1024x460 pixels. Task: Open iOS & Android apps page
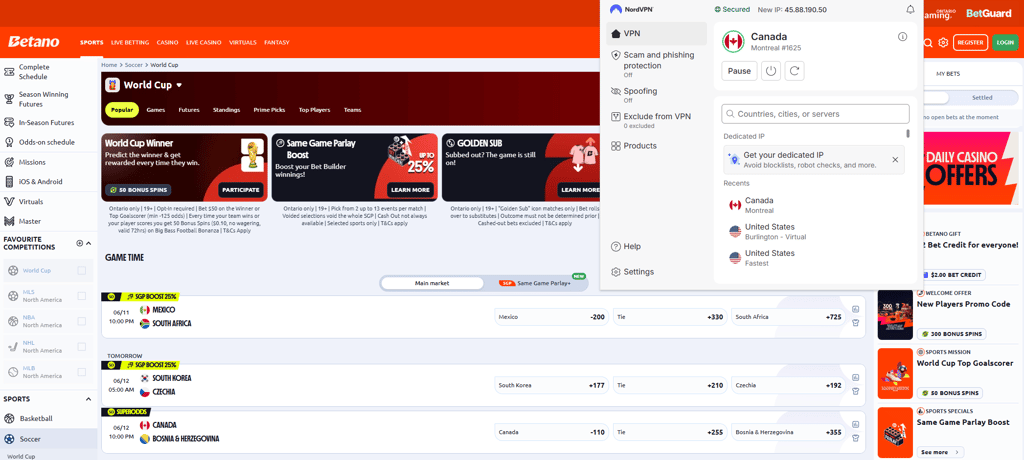[x=39, y=182]
